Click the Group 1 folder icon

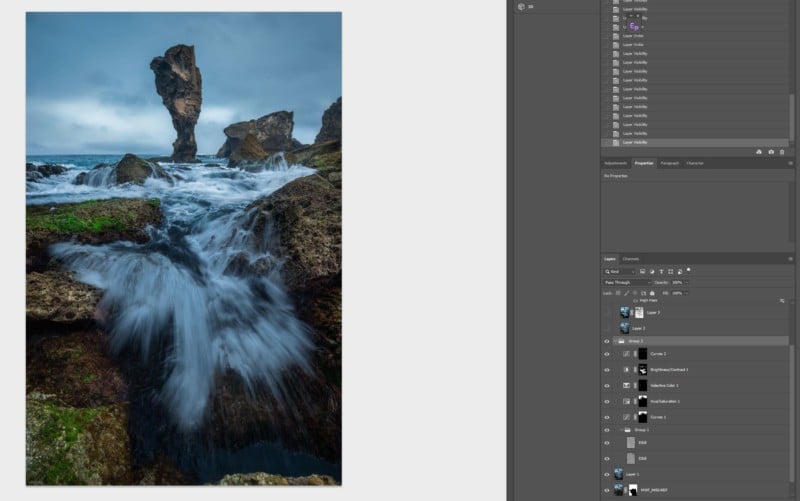[x=628, y=430]
